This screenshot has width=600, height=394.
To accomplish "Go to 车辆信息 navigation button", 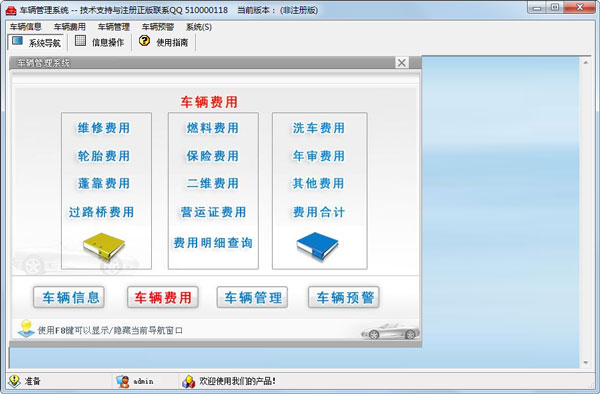I will pyautogui.click(x=69, y=297).
